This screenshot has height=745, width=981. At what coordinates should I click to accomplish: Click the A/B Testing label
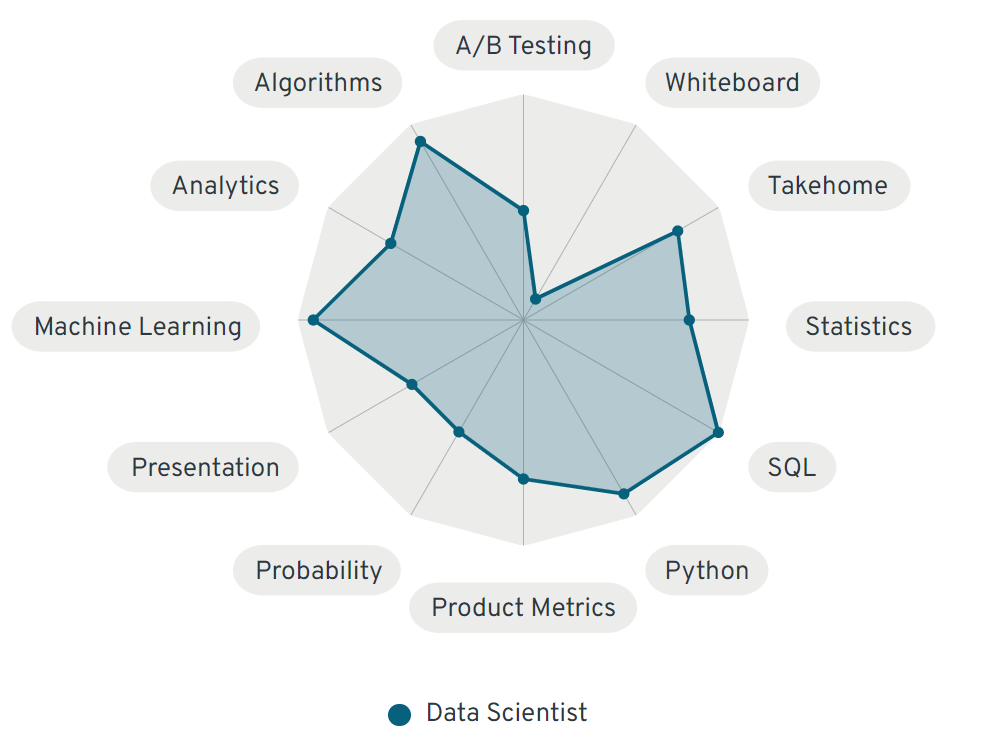tap(523, 46)
